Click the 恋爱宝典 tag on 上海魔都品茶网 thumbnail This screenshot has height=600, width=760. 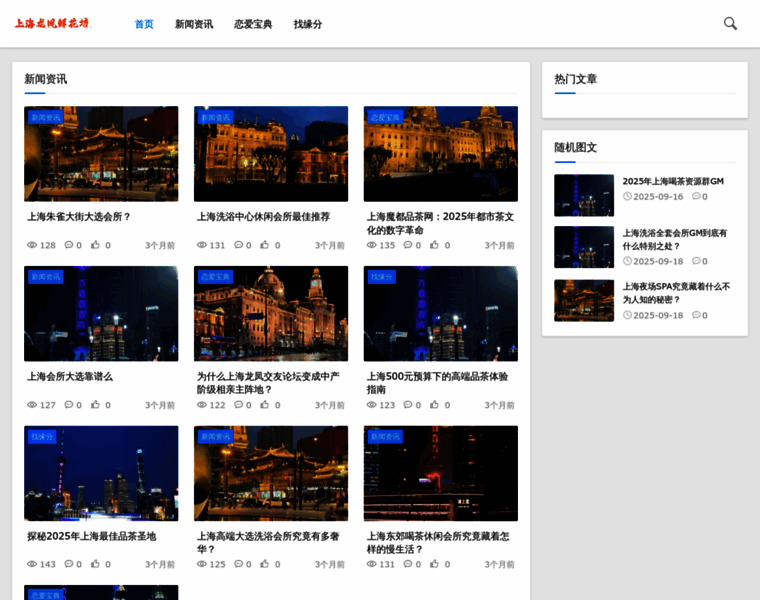pos(384,117)
